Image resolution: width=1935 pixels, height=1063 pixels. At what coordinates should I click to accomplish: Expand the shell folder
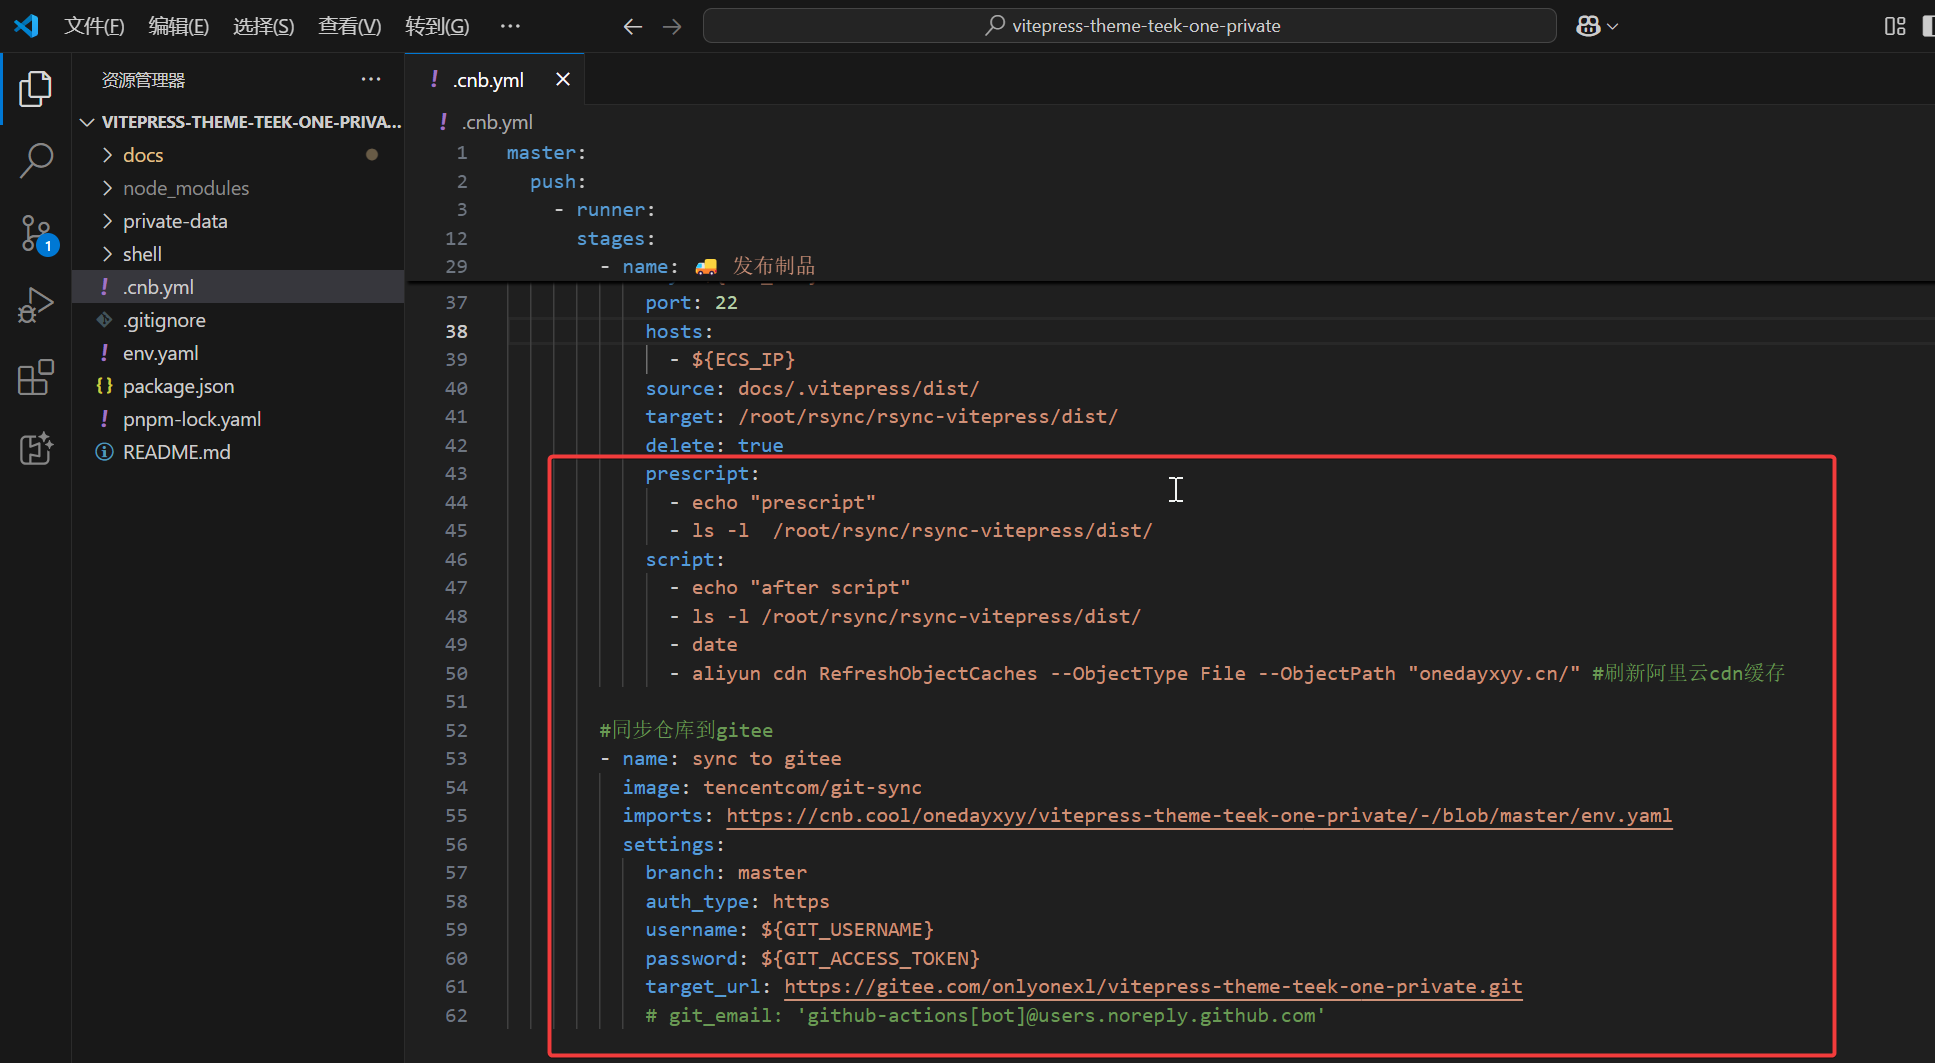click(238, 254)
